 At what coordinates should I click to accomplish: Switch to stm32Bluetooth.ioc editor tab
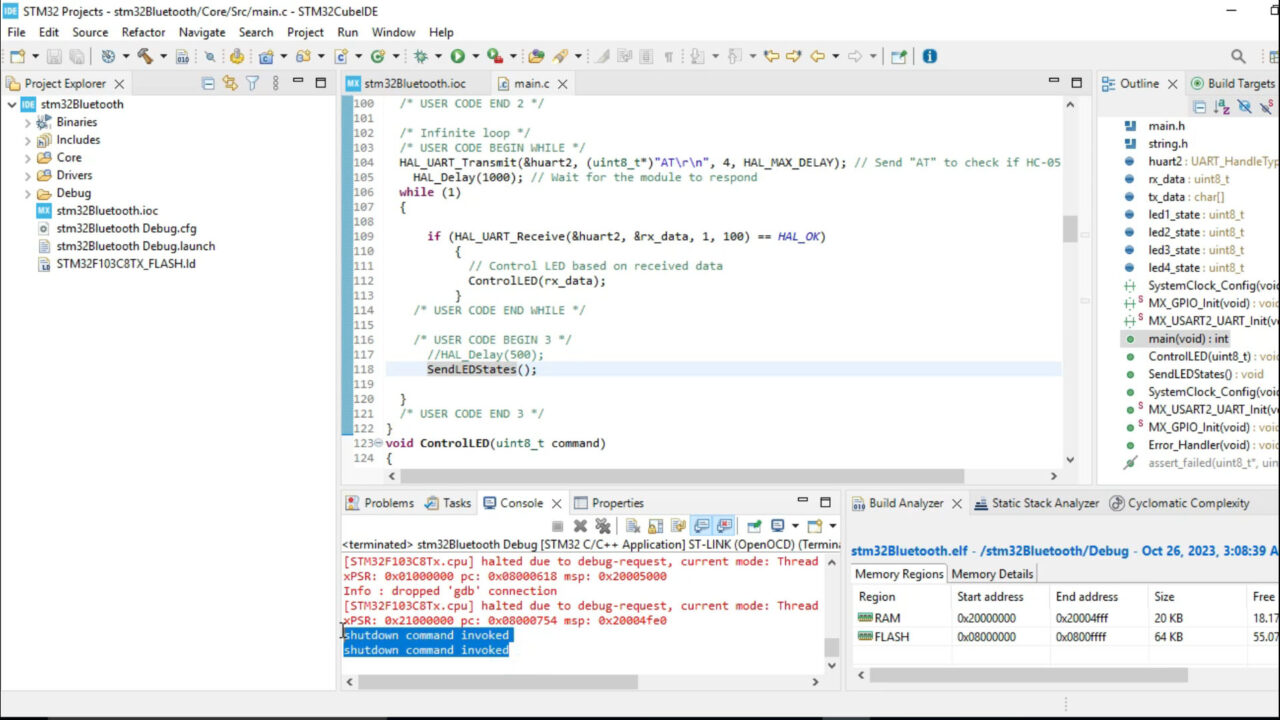tap(405, 84)
